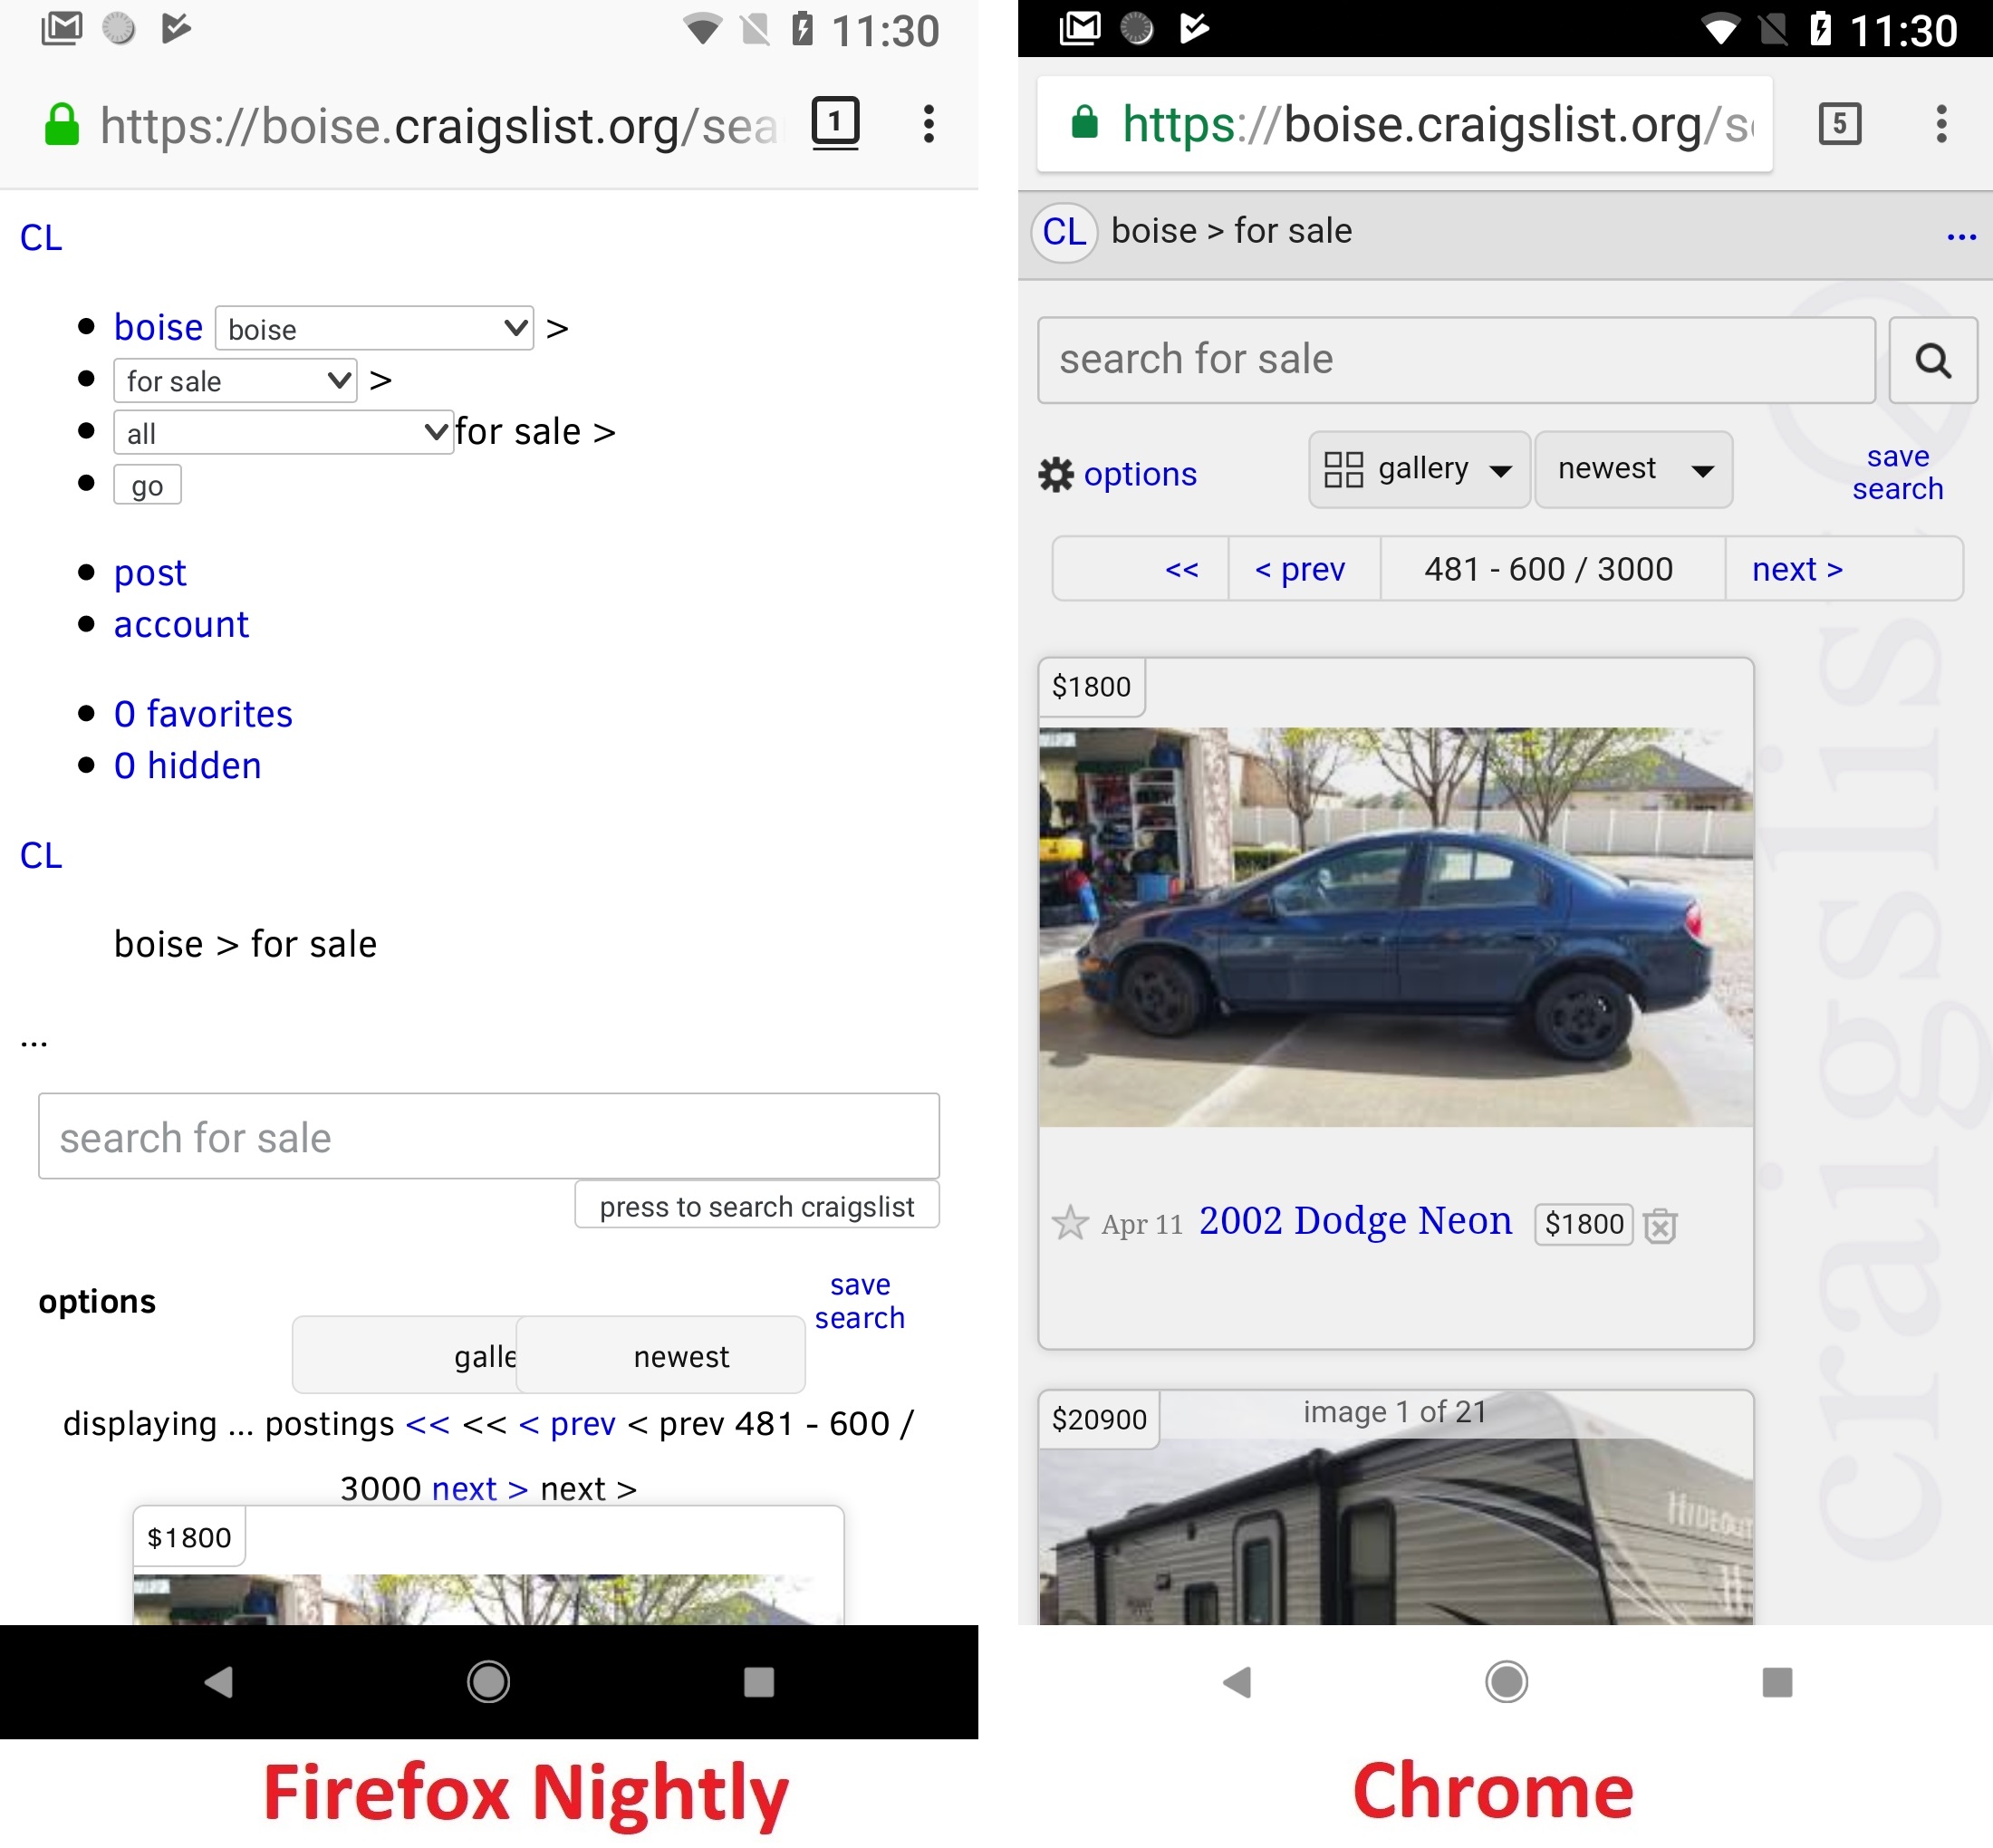
Task: Open the 'all' category dropdown
Action: click(x=283, y=432)
